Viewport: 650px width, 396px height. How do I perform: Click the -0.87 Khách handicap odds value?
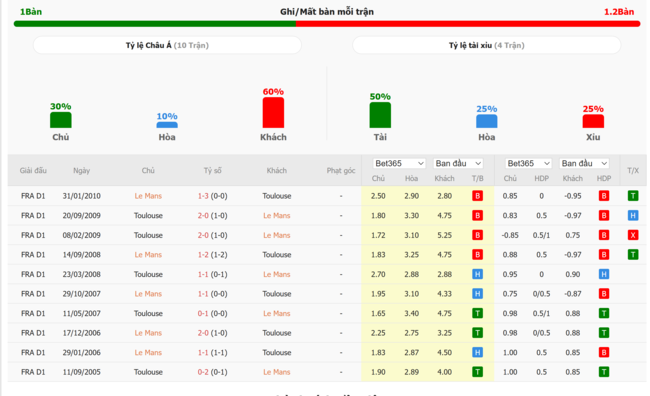click(x=572, y=294)
